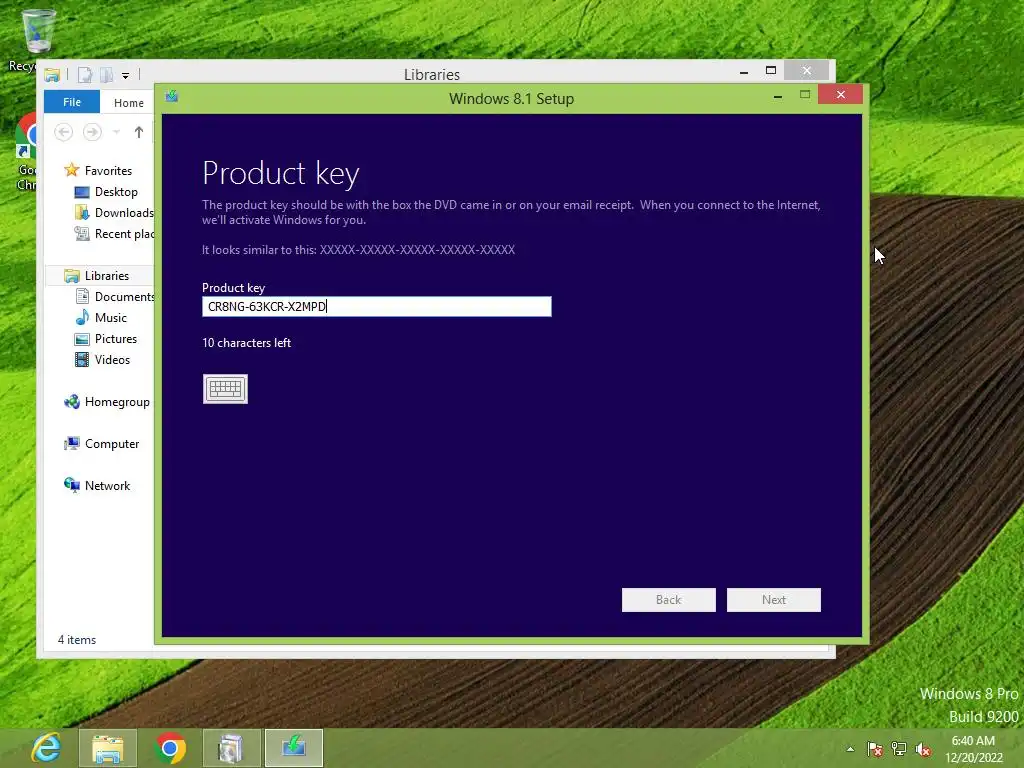
Task: Open the File tab in Libraries window
Action: tap(72, 102)
